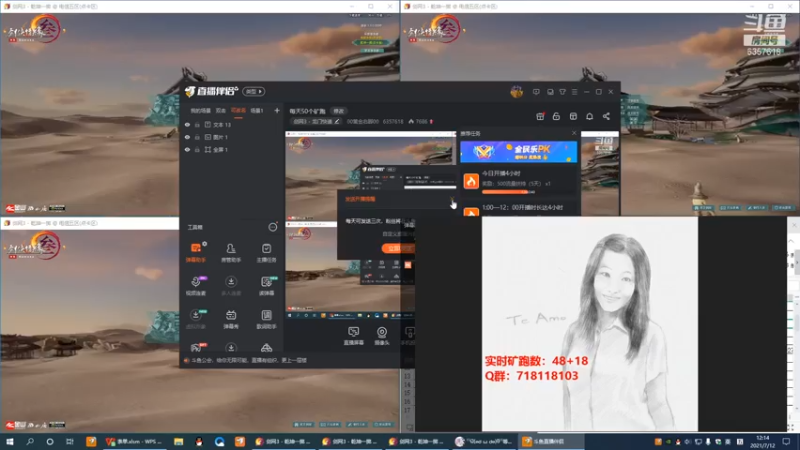Click the speaker announcement icon at bottom bar
The image size is (800, 450).
[186, 360]
